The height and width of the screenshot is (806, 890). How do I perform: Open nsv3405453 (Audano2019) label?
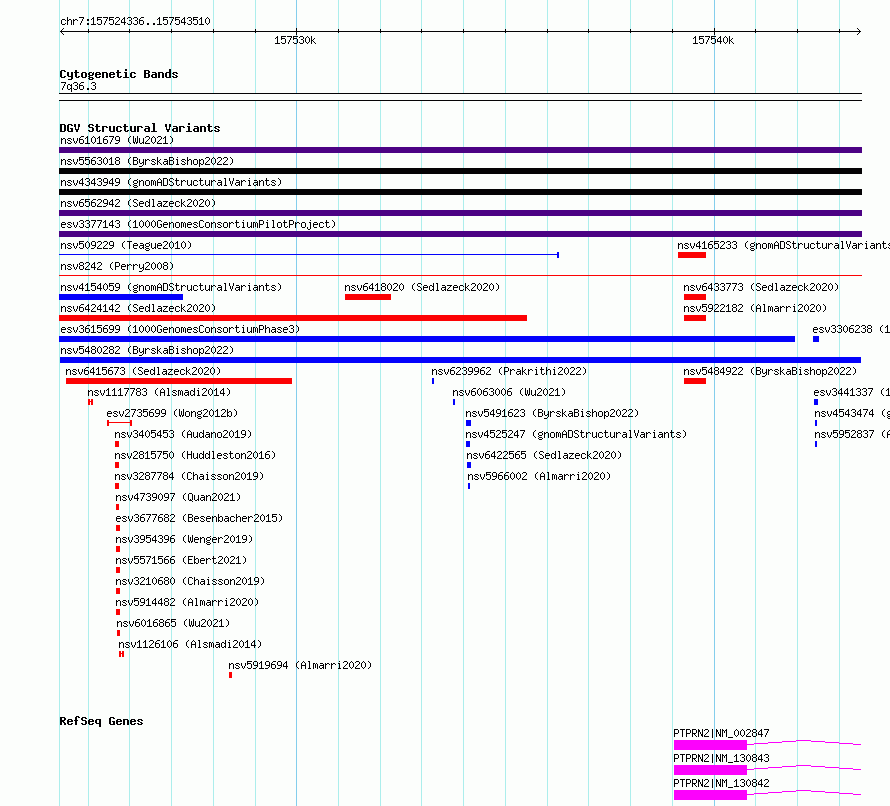point(183,434)
